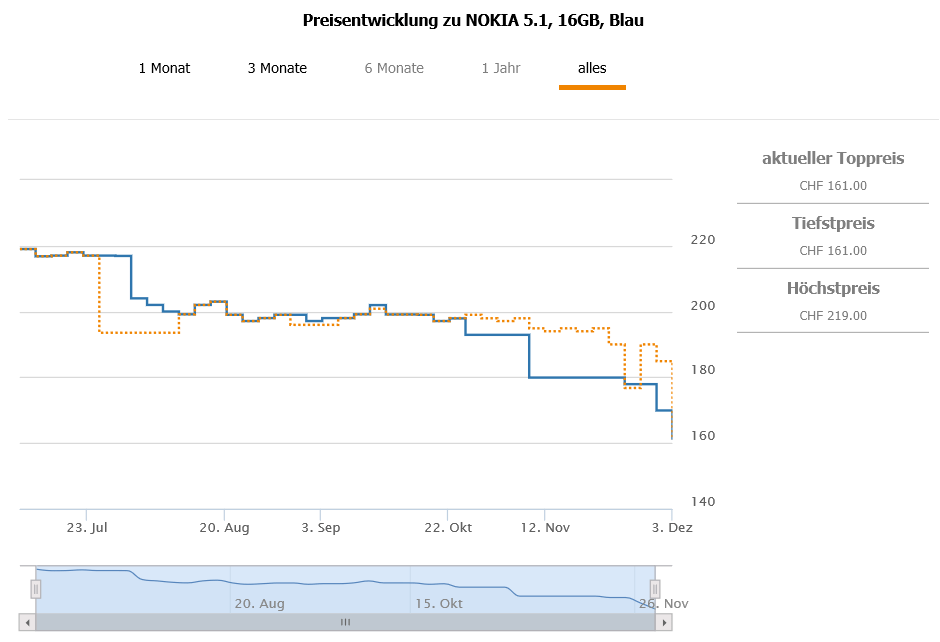Click the right scroll arrow of navigator
Screen dimensions: 940x642
[x=663, y=622]
